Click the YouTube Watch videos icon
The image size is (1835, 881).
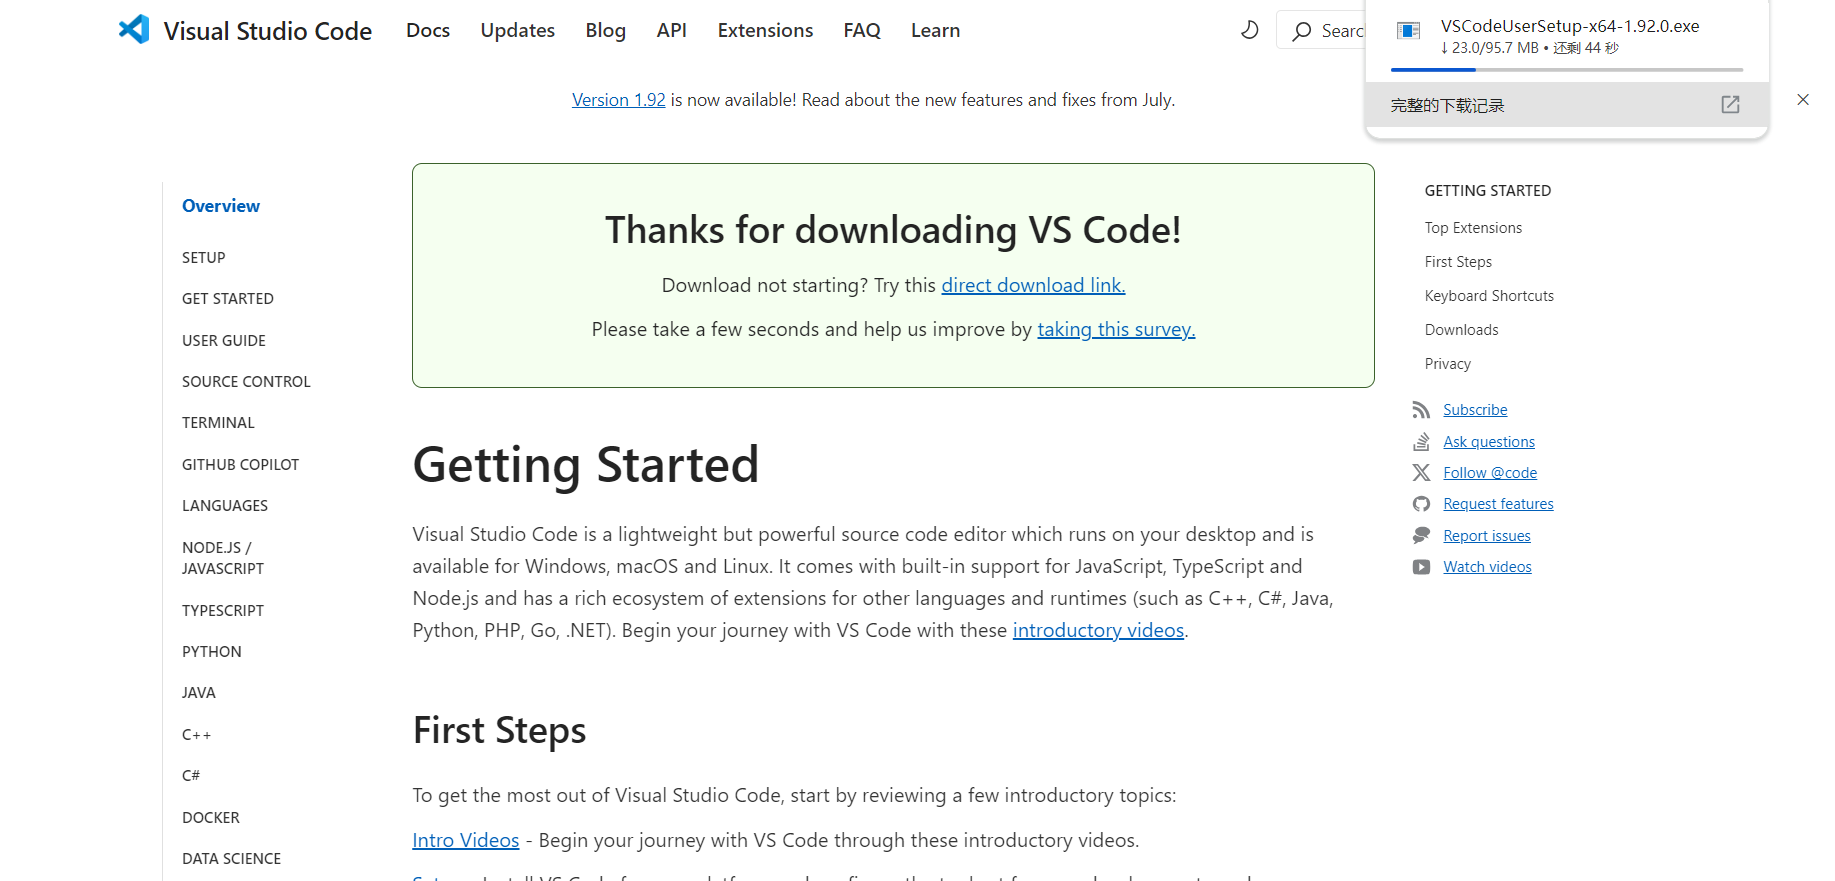[x=1421, y=567]
